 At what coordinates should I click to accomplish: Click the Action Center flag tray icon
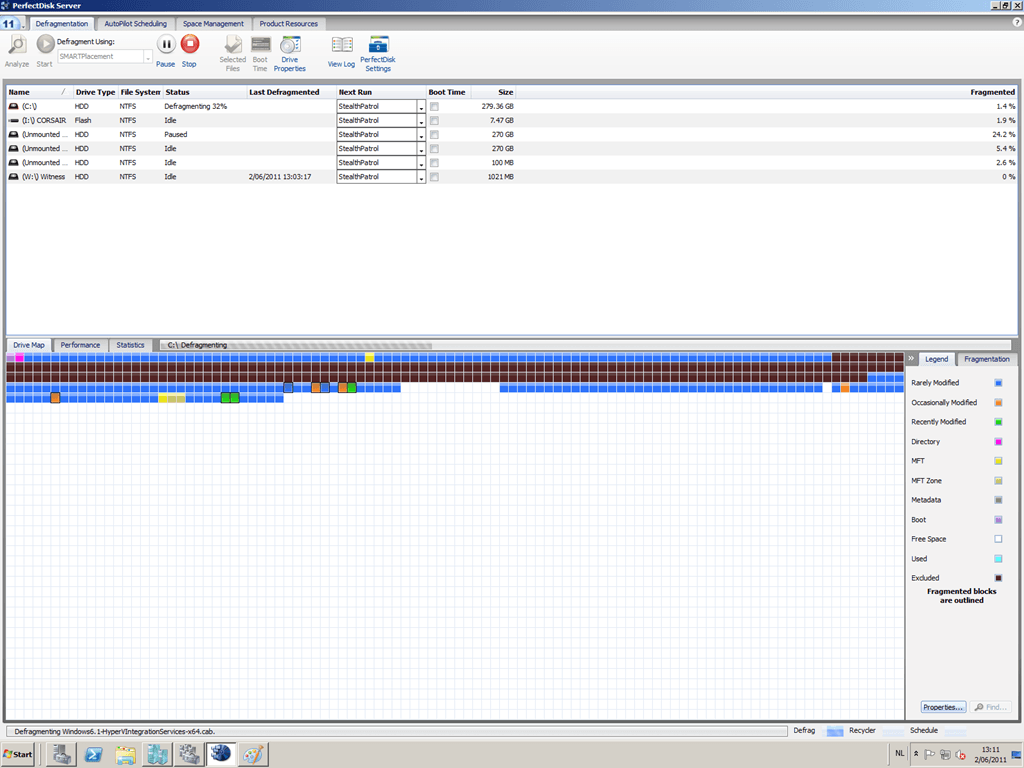coord(929,755)
